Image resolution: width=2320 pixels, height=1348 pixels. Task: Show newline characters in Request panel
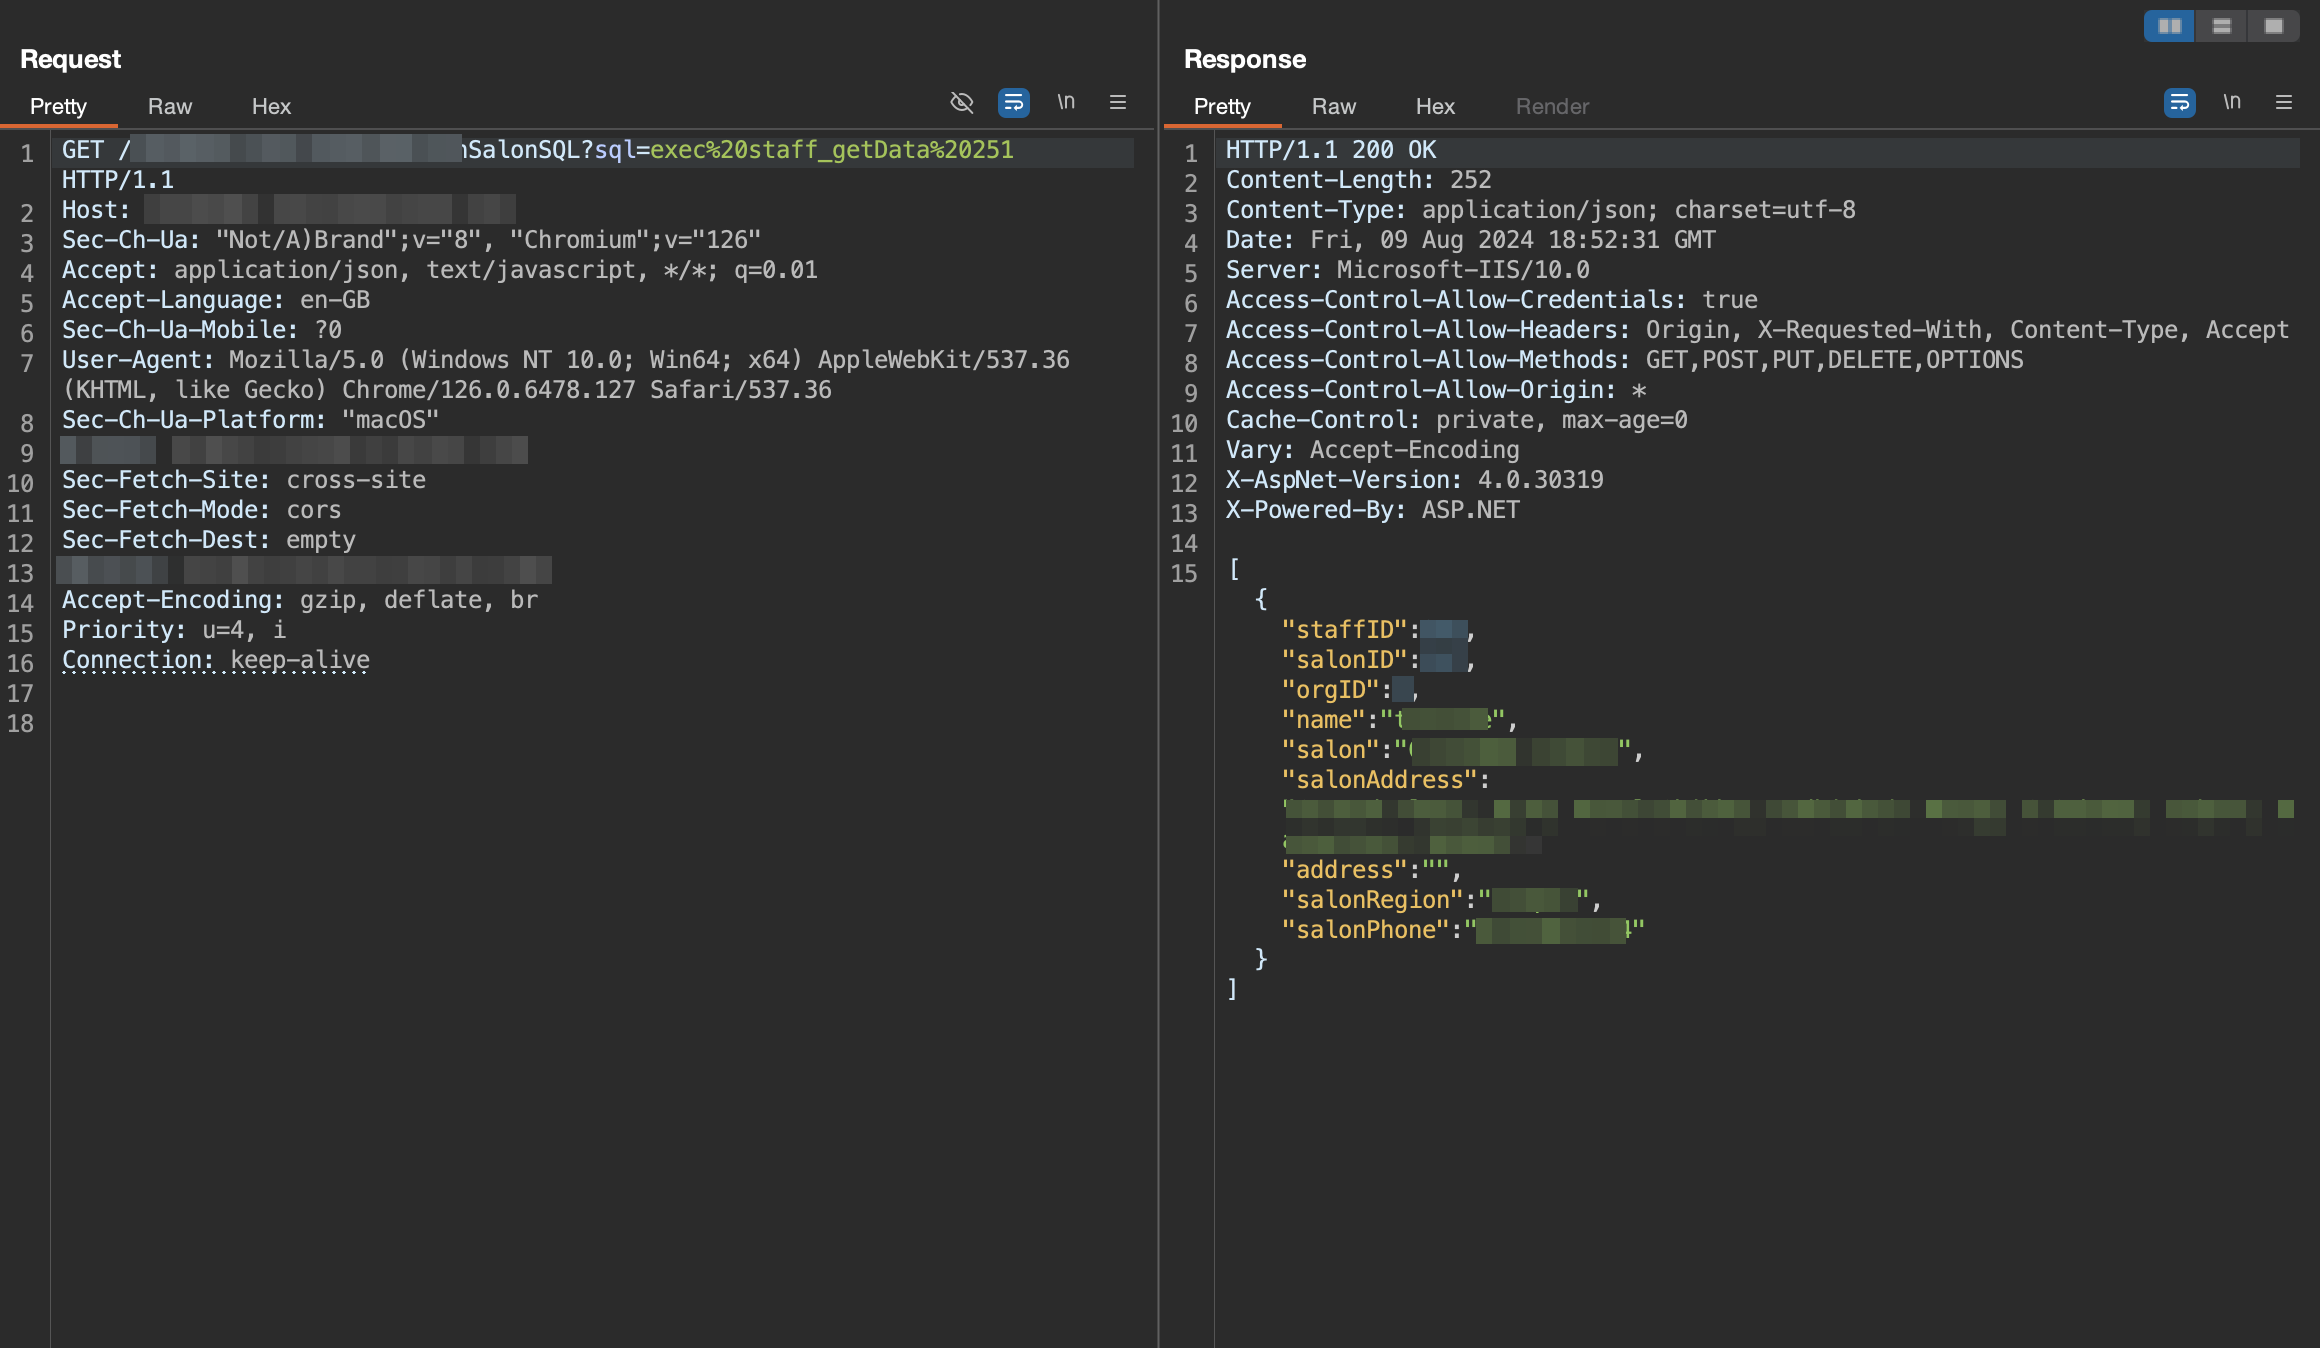click(x=1066, y=102)
